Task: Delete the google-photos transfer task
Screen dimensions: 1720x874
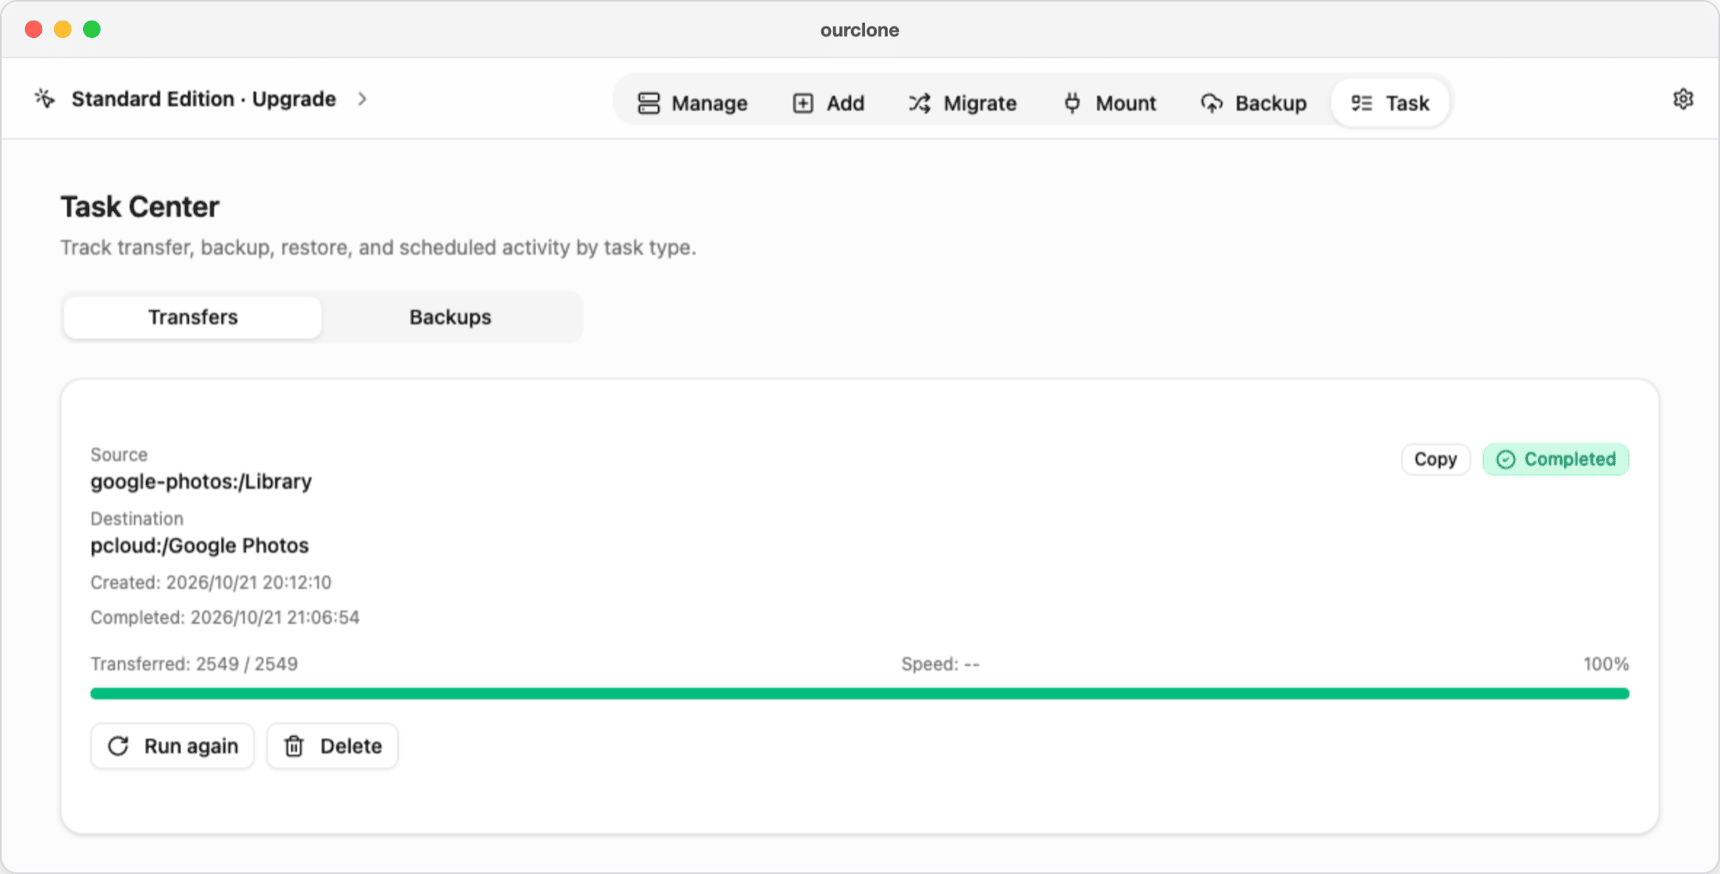Action: [332, 746]
